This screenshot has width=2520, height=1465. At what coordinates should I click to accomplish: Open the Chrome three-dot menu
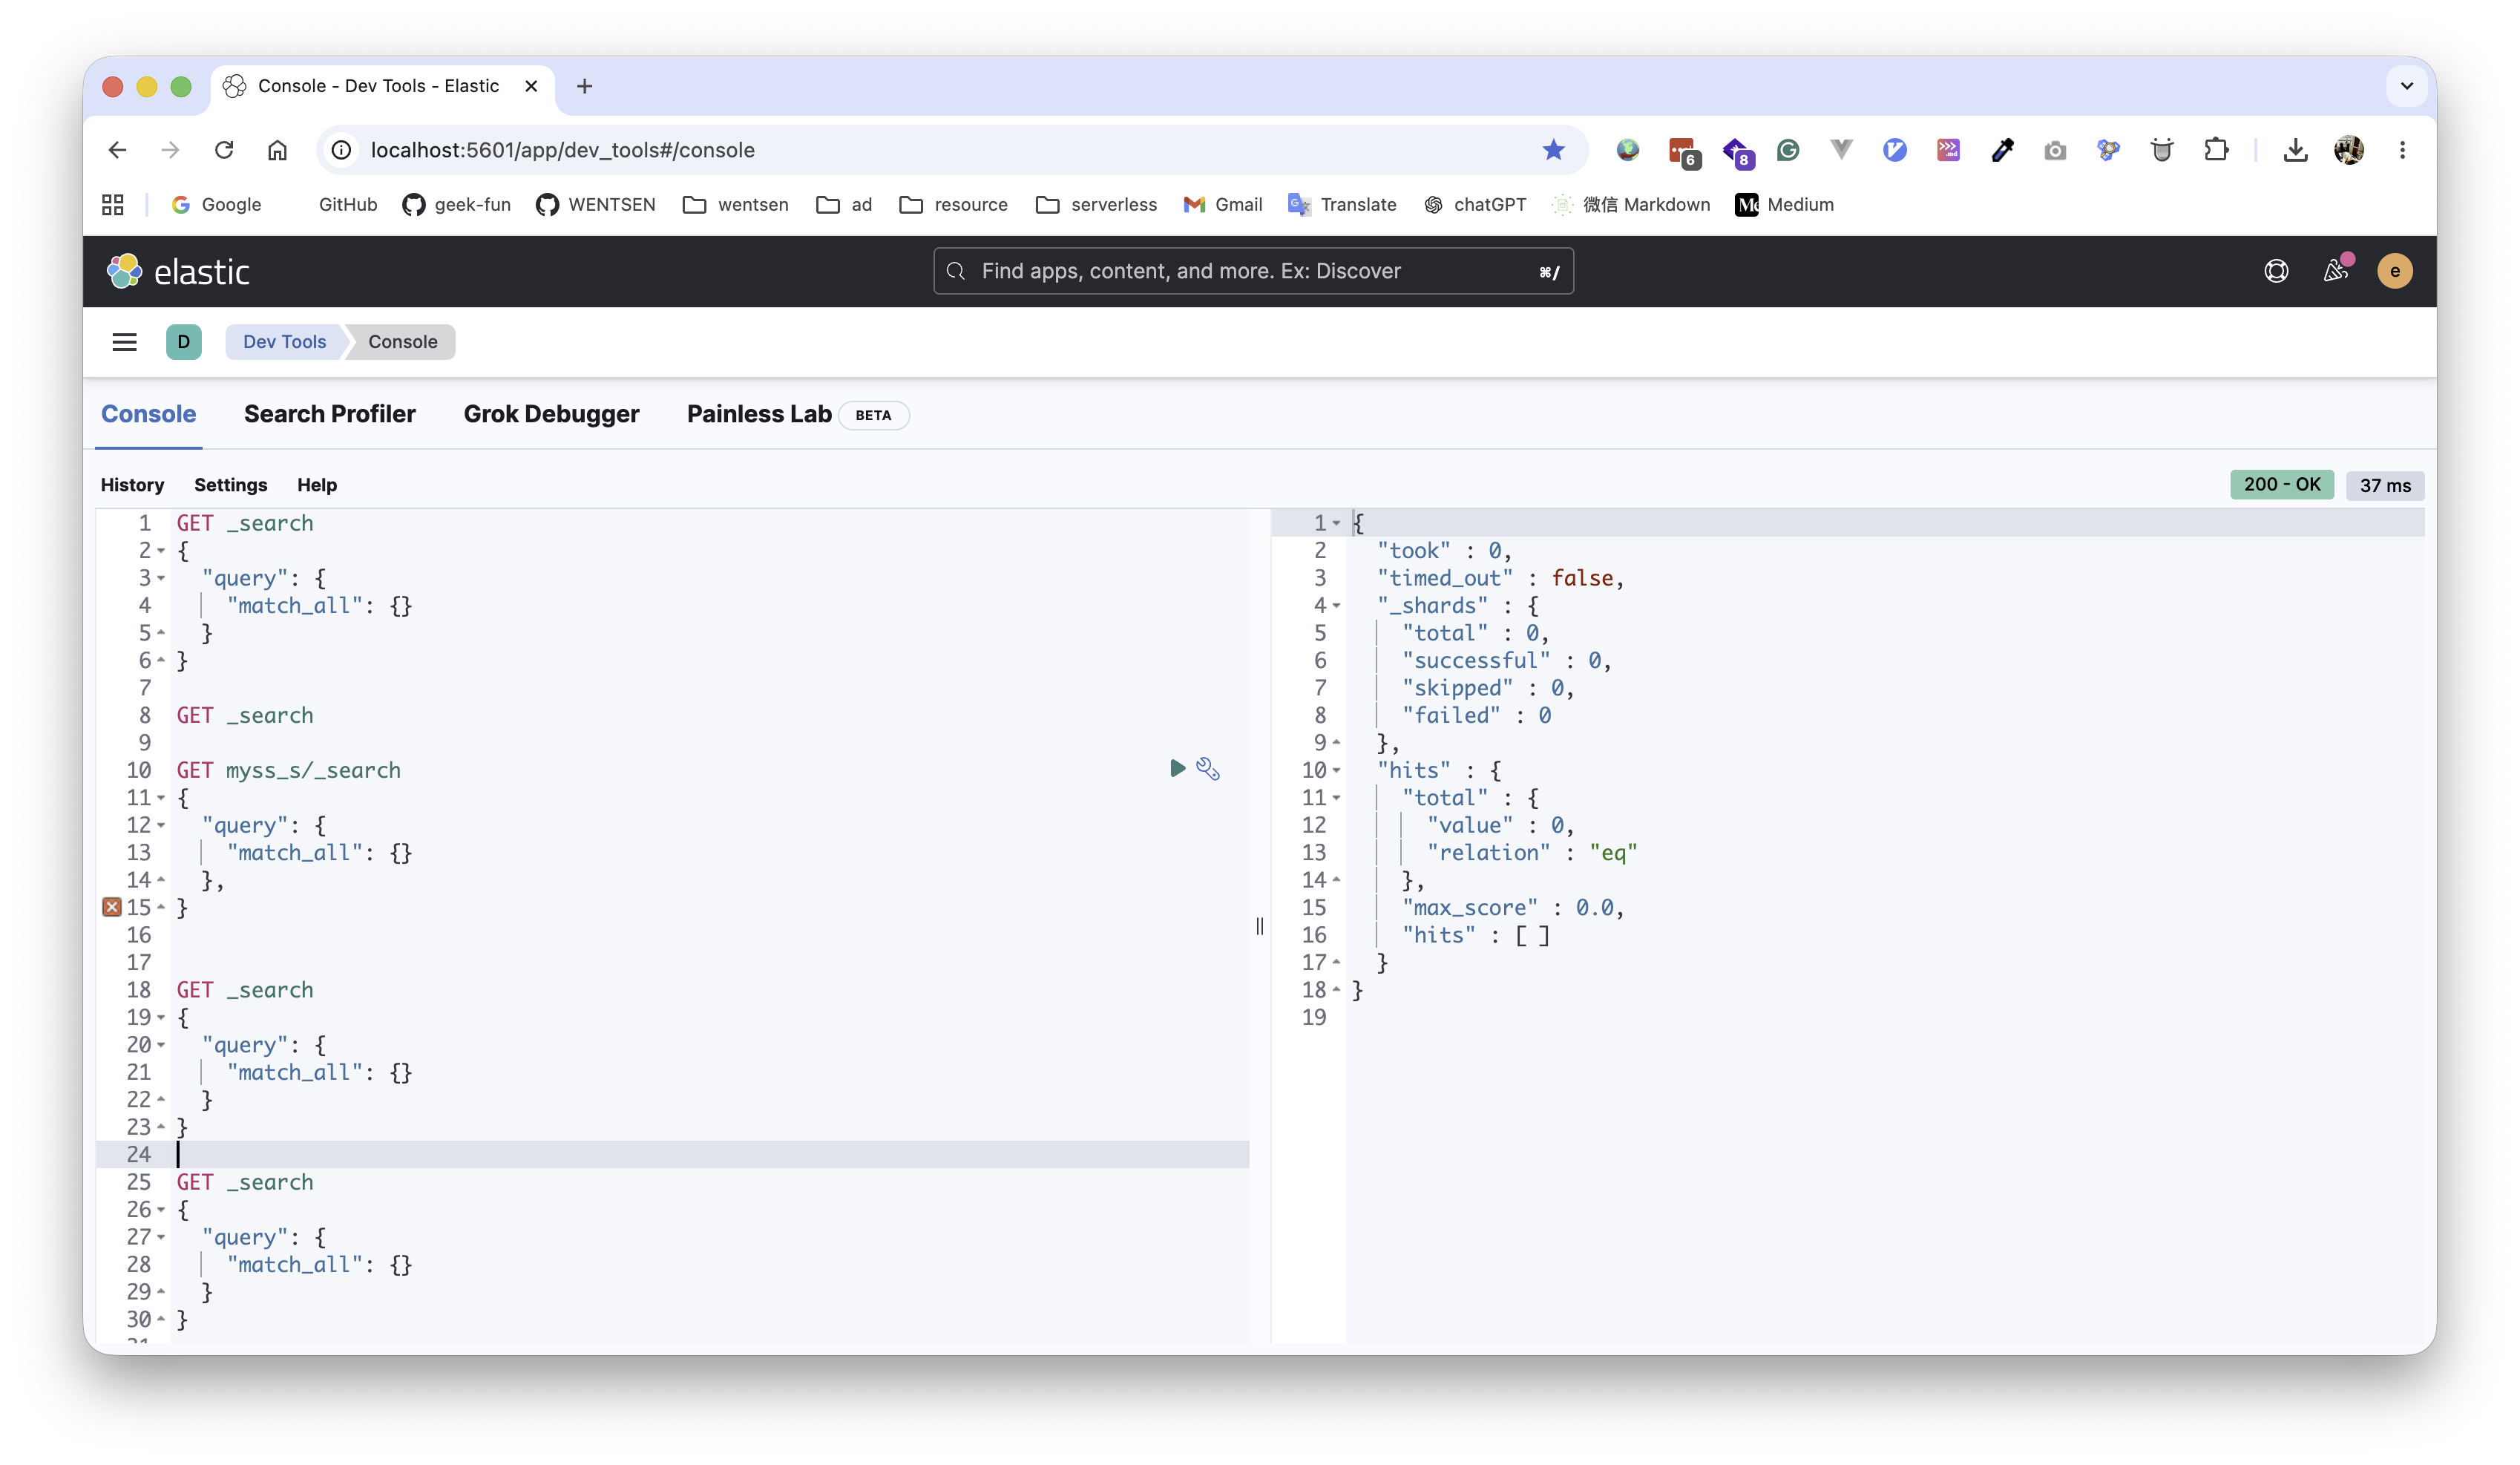click(2403, 150)
